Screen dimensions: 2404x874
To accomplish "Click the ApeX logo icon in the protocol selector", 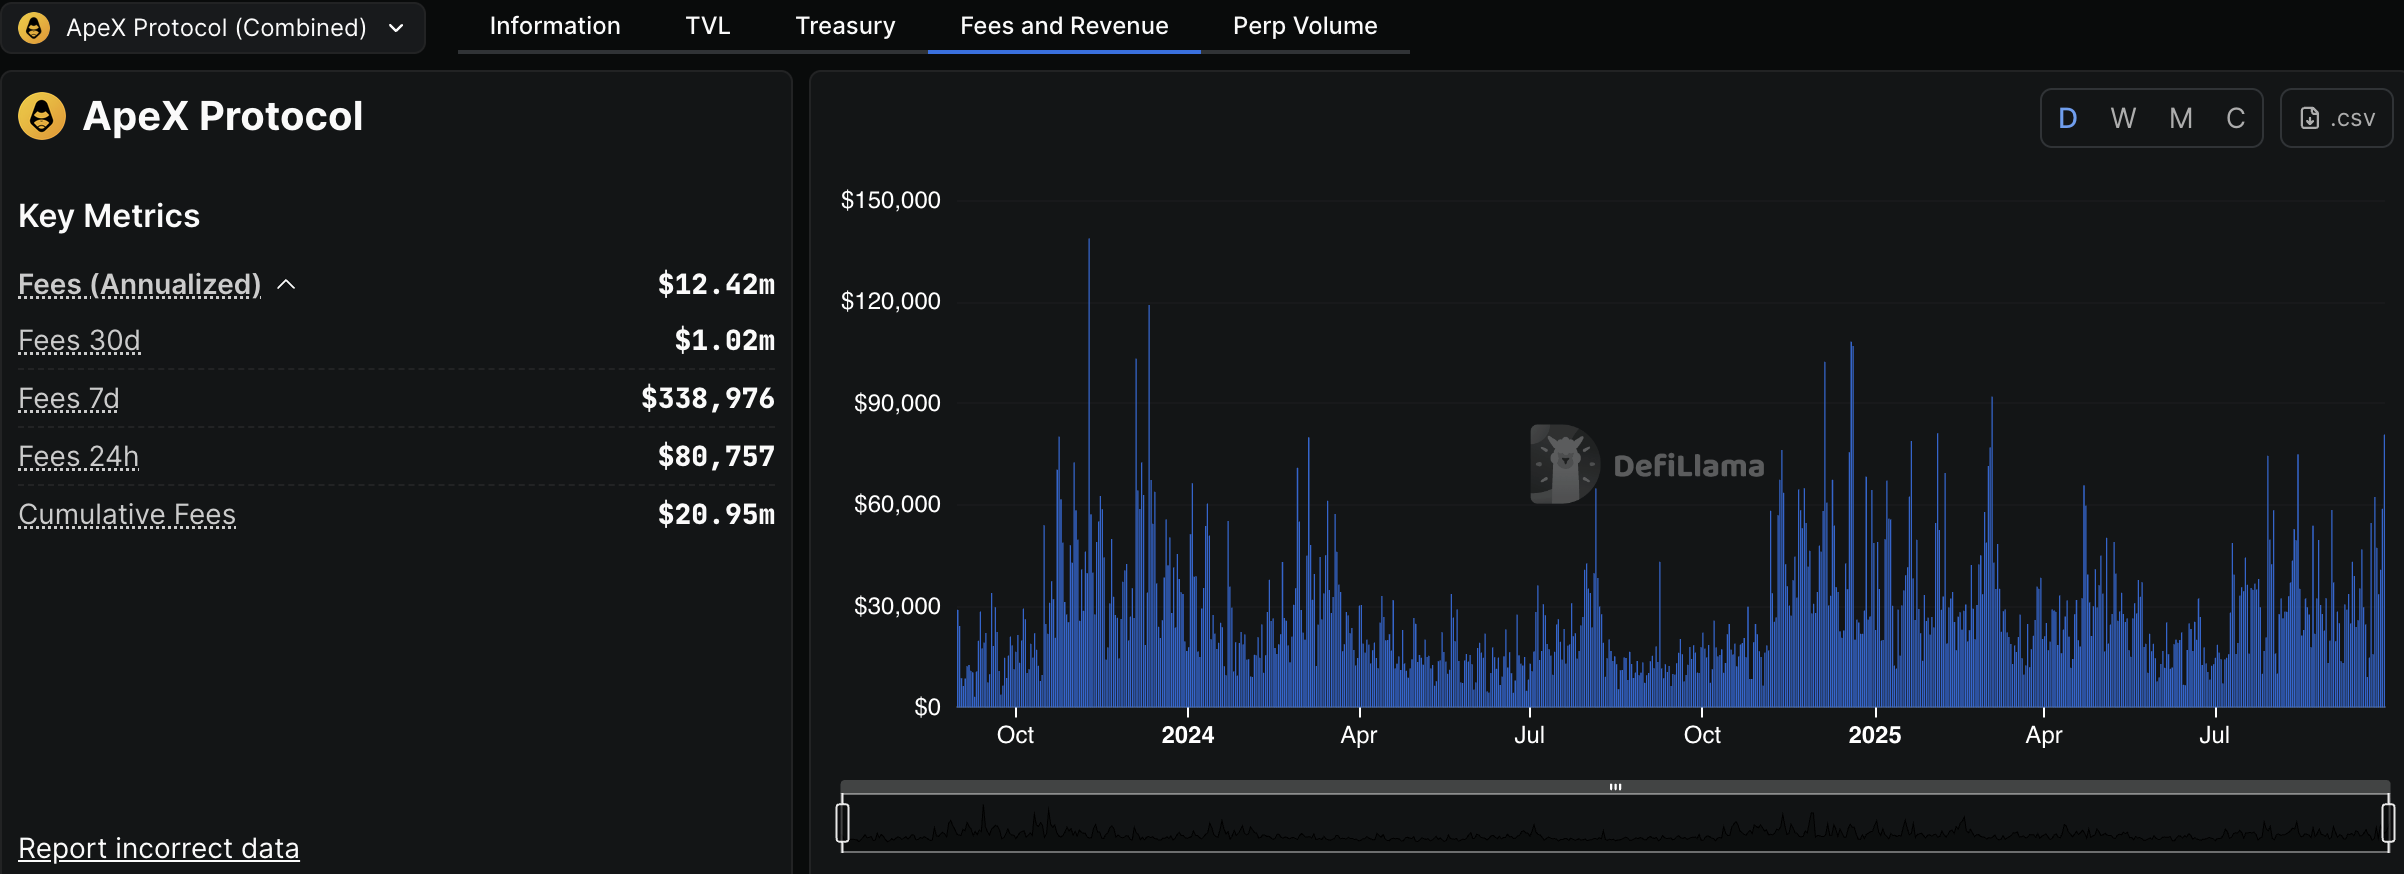I will click(x=34, y=27).
